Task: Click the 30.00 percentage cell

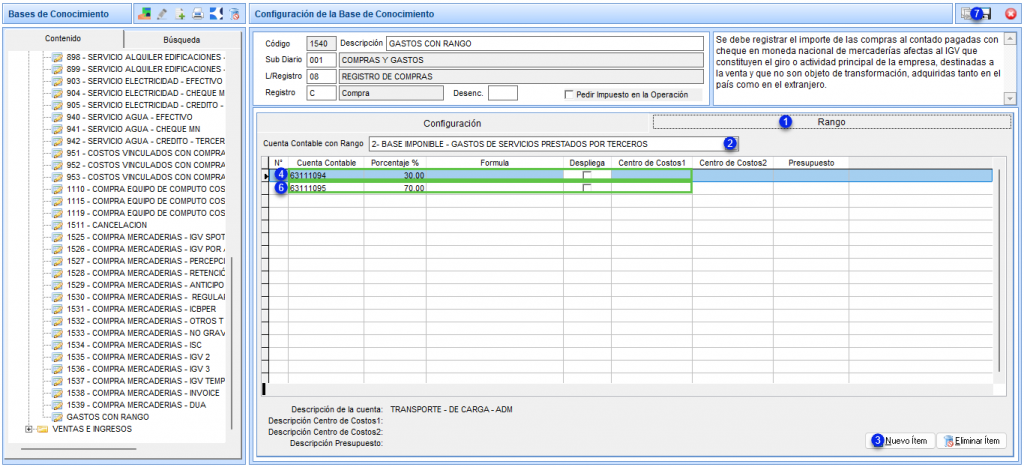Action: [394, 175]
